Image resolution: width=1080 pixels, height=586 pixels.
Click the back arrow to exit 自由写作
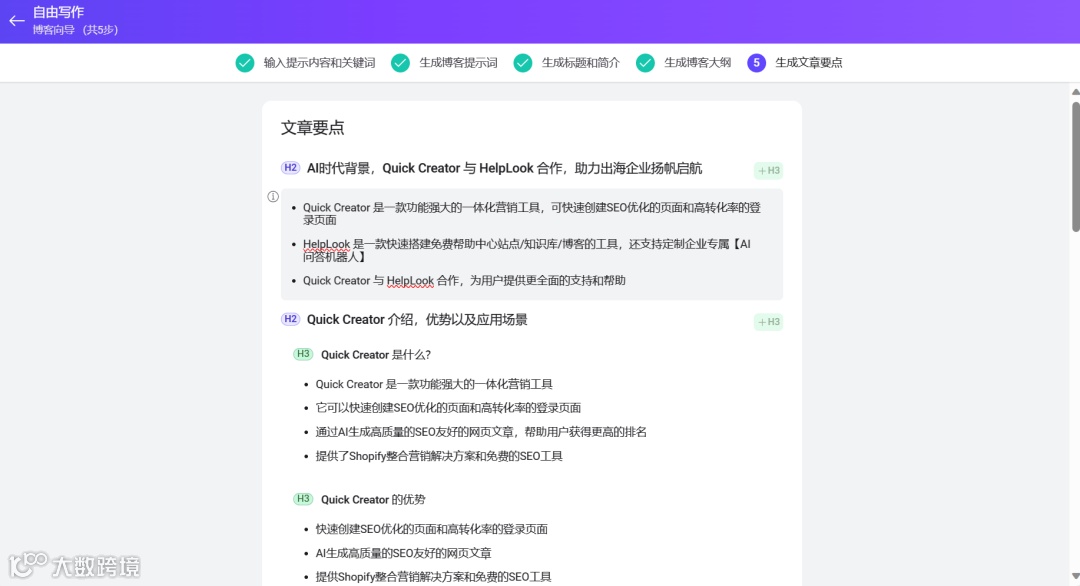(16, 21)
